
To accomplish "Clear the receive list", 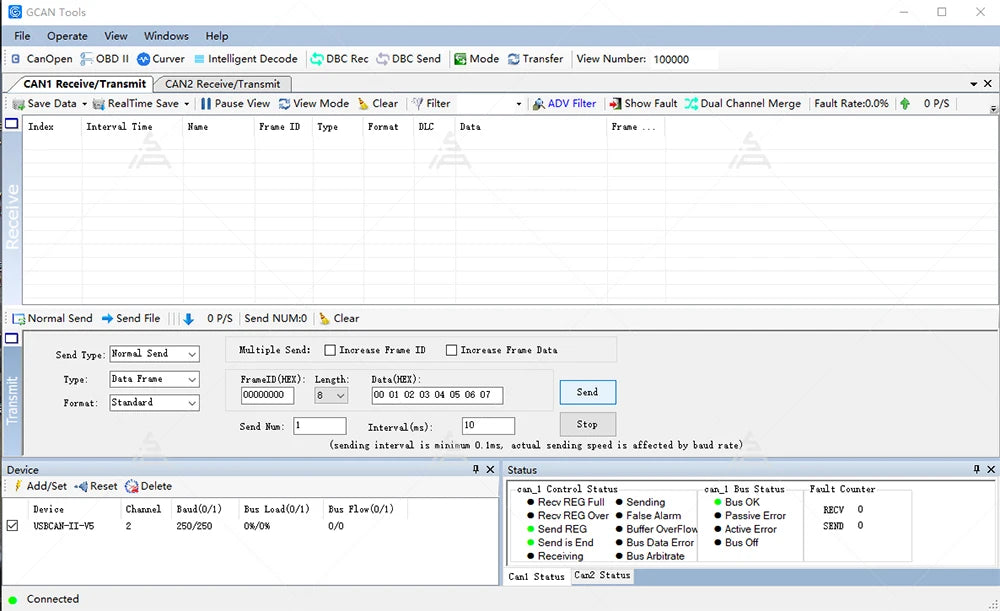I will point(378,103).
